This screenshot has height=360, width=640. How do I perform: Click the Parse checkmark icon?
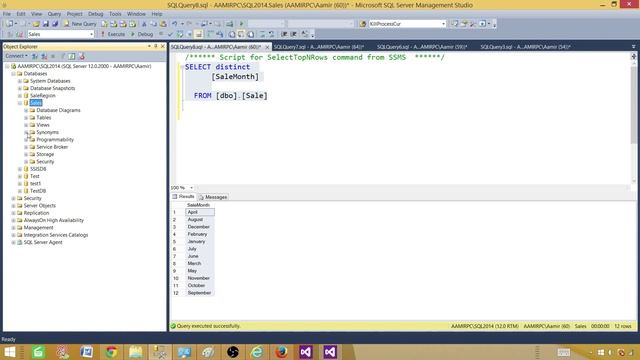(170, 34)
